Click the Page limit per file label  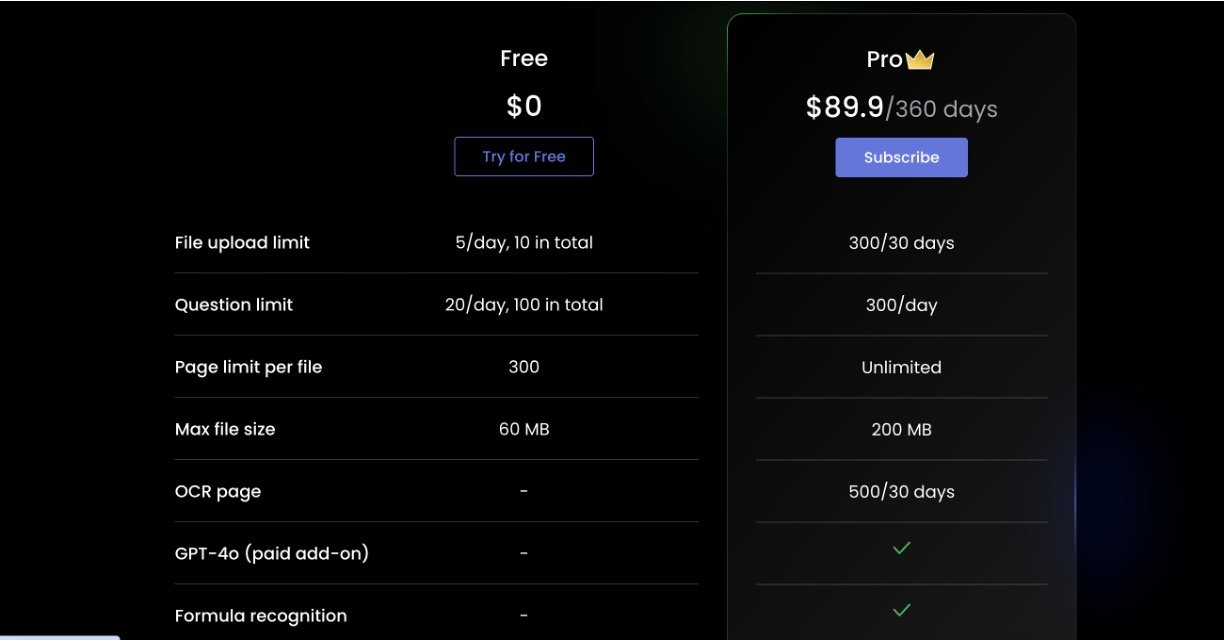click(x=248, y=367)
